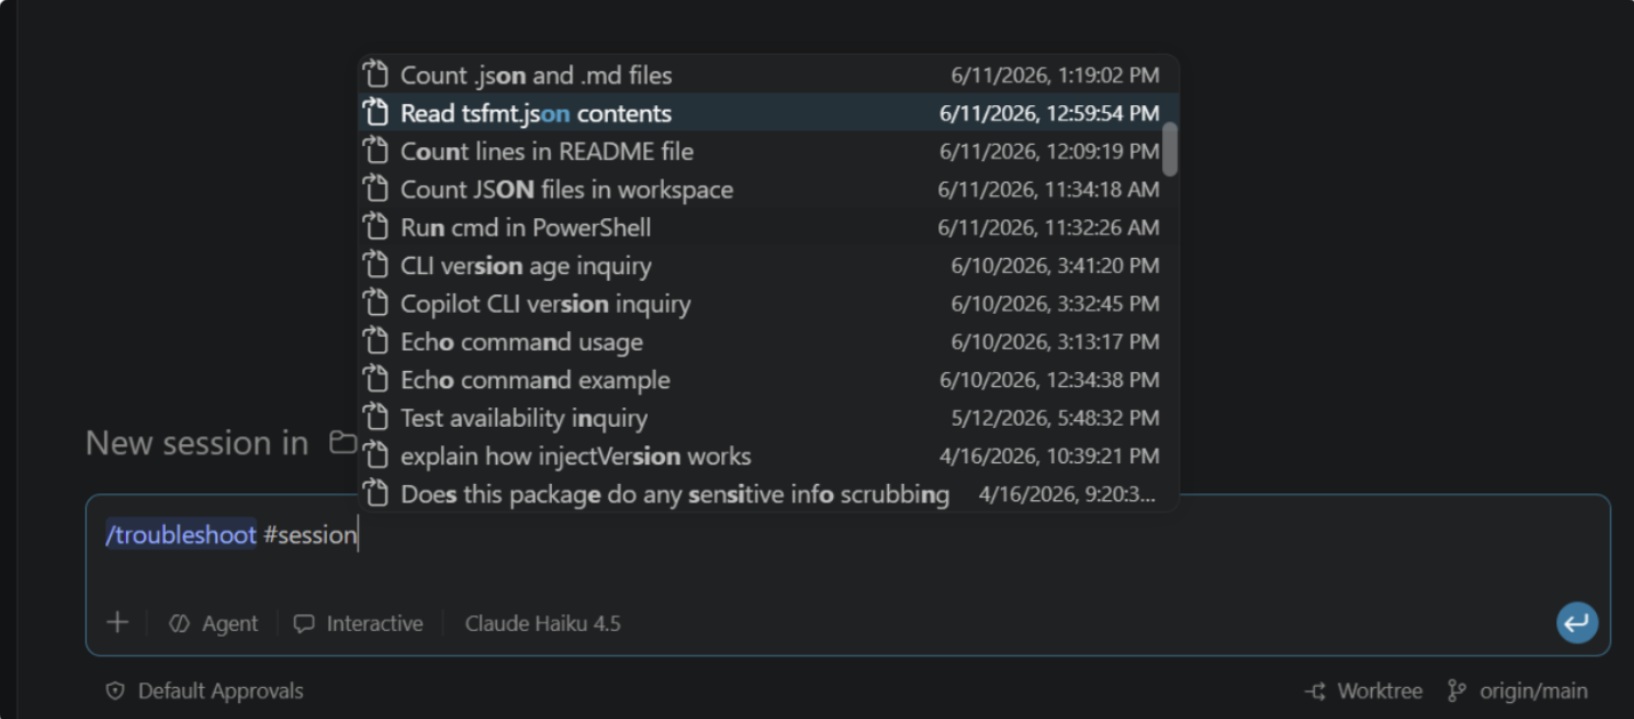
Task: Click session icon beside 'Count lines in README file'
Action: (x=375, y=150)
